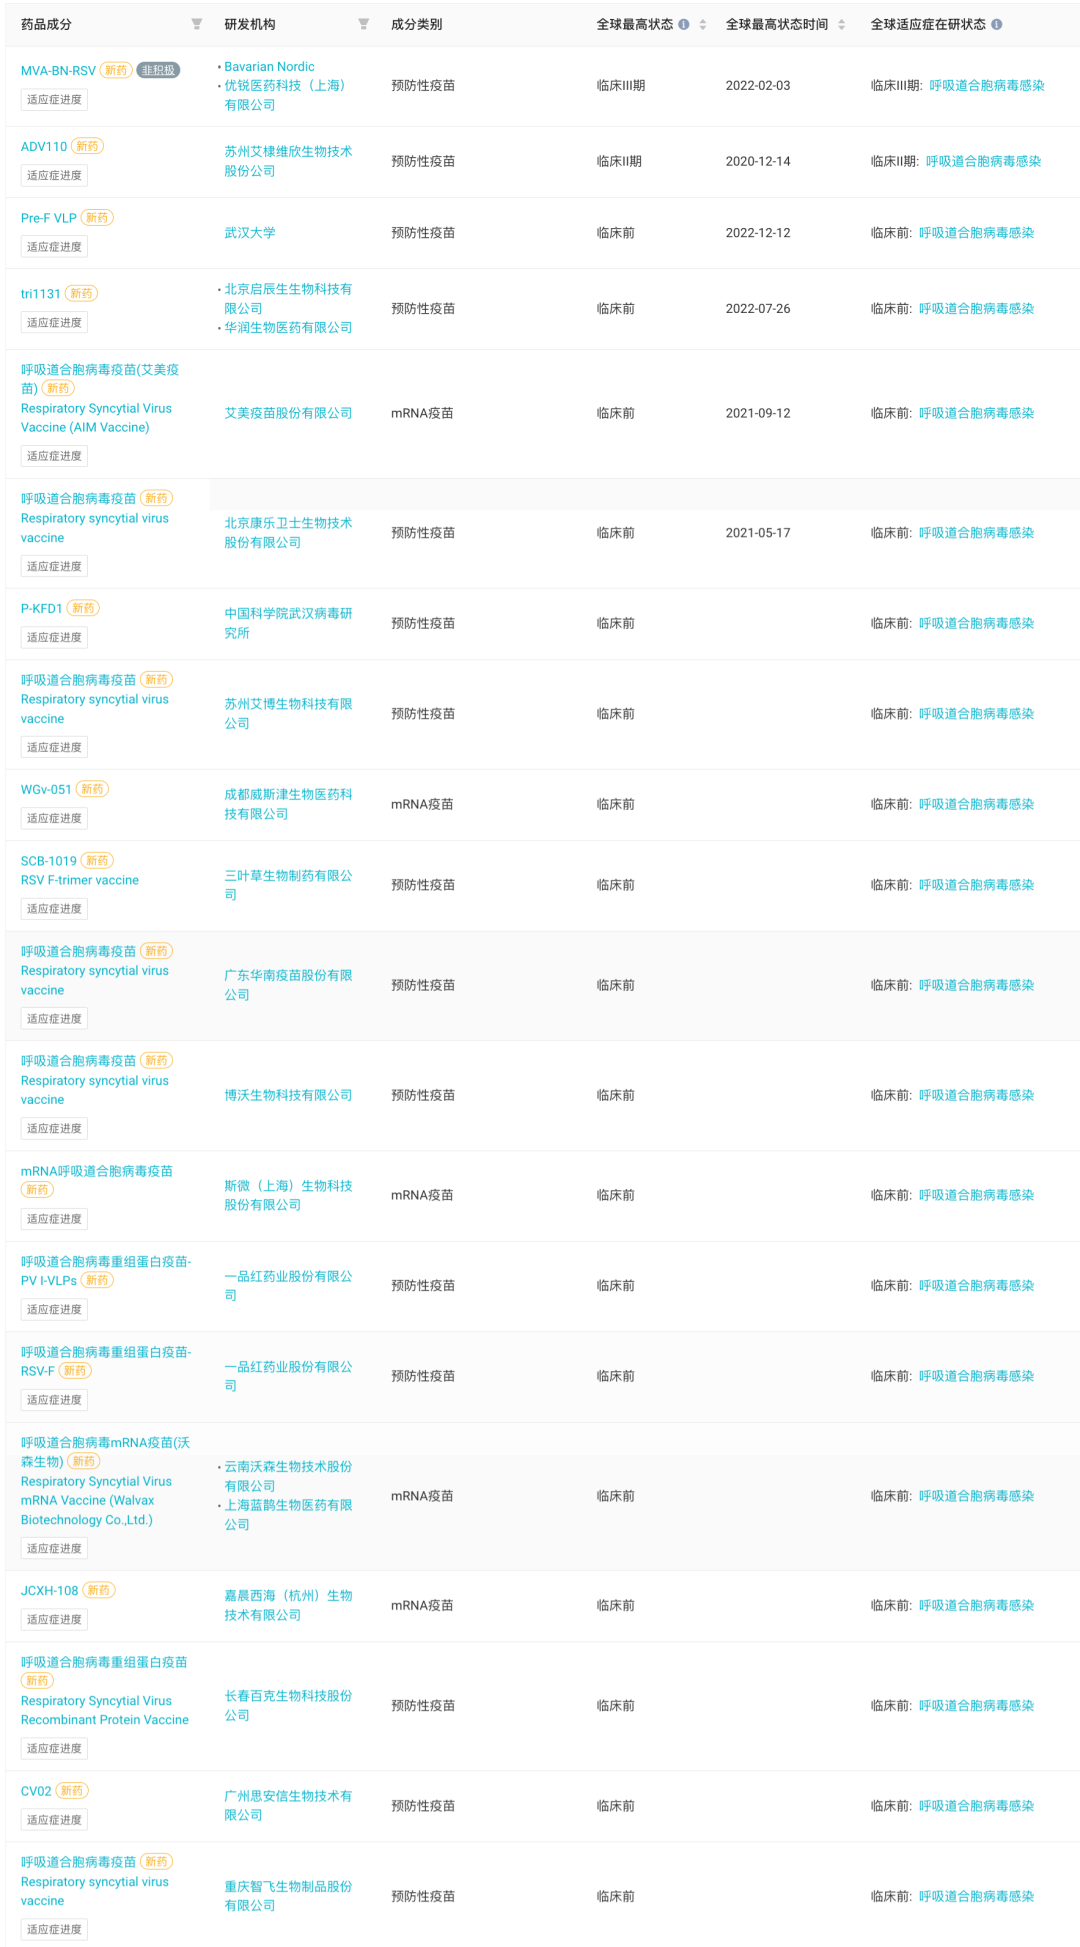The height and width of the screenshot is (1947, 1080).
Task: Click 适应症进度 in the 博沃生物 row
Action: [x=54, y=1129]
